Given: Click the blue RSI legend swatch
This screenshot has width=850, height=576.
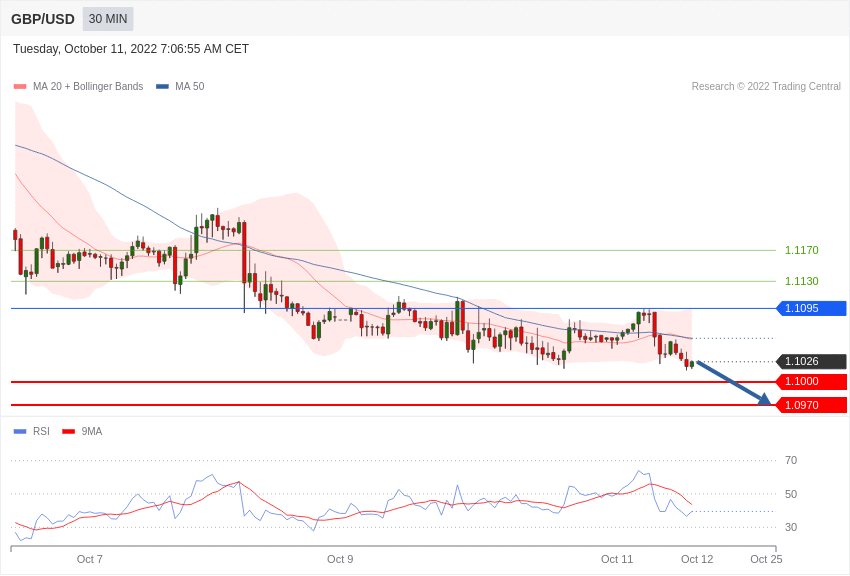Looking at the screenshot, I should click(x=20, y=432).
